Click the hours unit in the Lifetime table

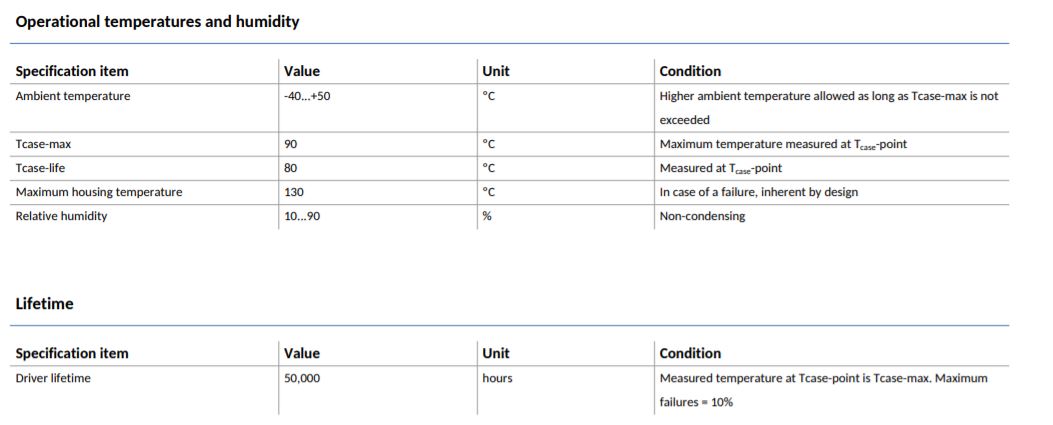(497, 378)
